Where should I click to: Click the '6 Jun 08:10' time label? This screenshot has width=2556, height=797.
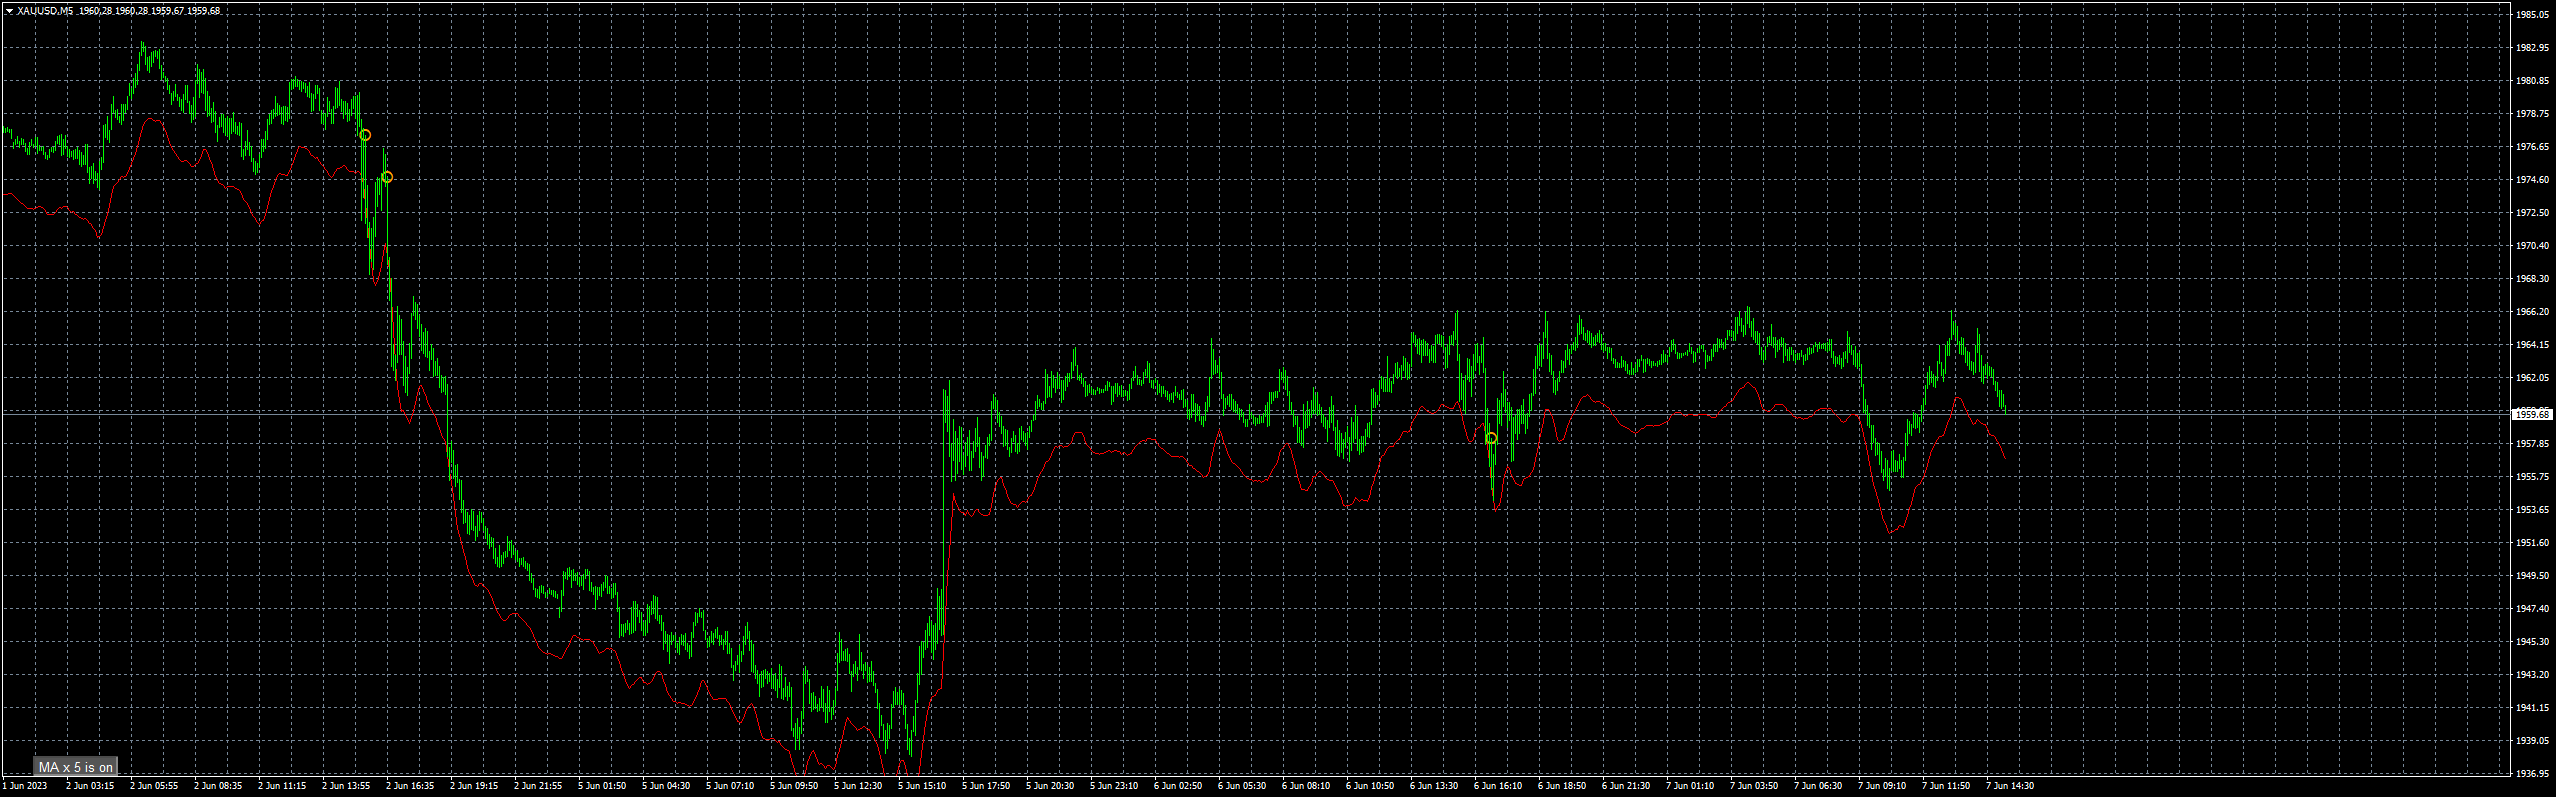click(x=1306, y=786)
